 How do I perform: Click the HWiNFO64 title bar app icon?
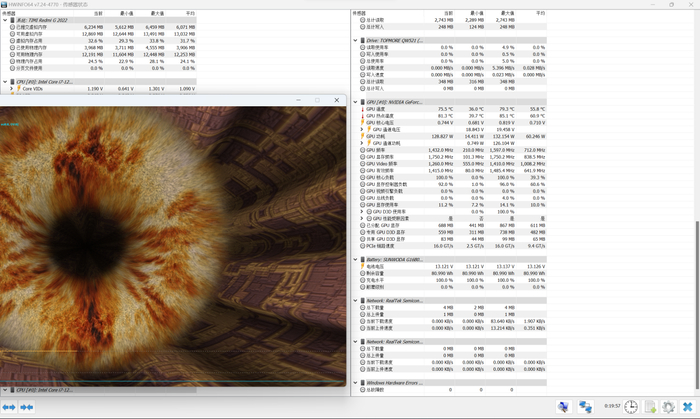point(4,4)
